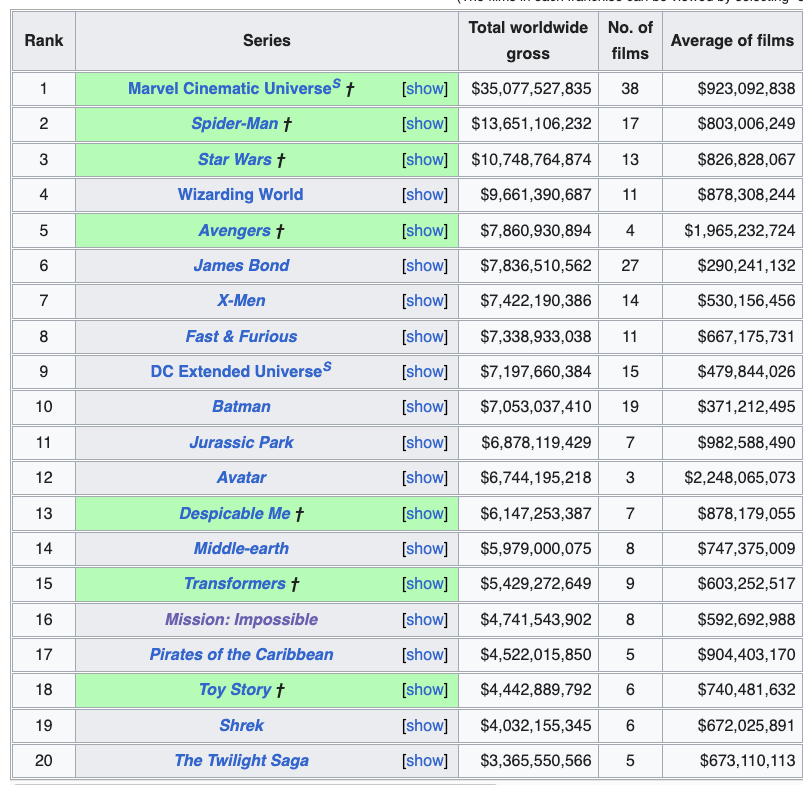Expand the Wizarding World row
This screenshot has height=785, width=811.
tap(425, 194)
